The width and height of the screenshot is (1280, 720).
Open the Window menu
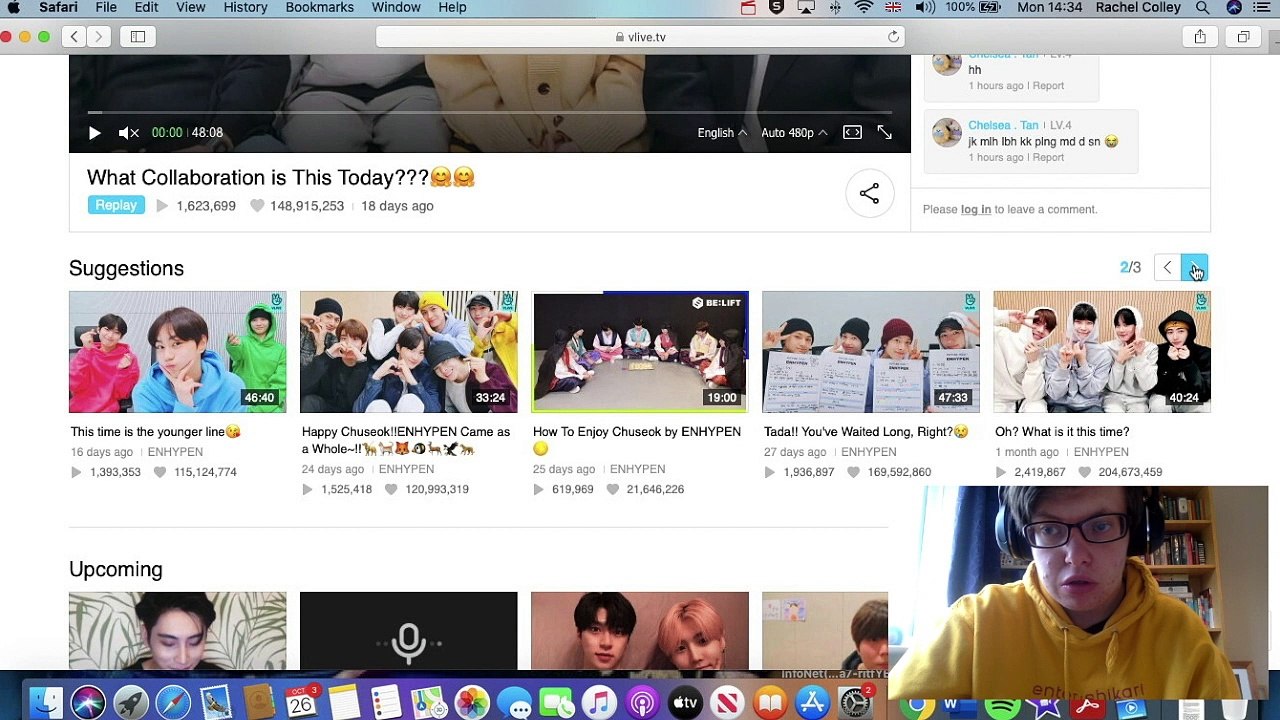396,7
